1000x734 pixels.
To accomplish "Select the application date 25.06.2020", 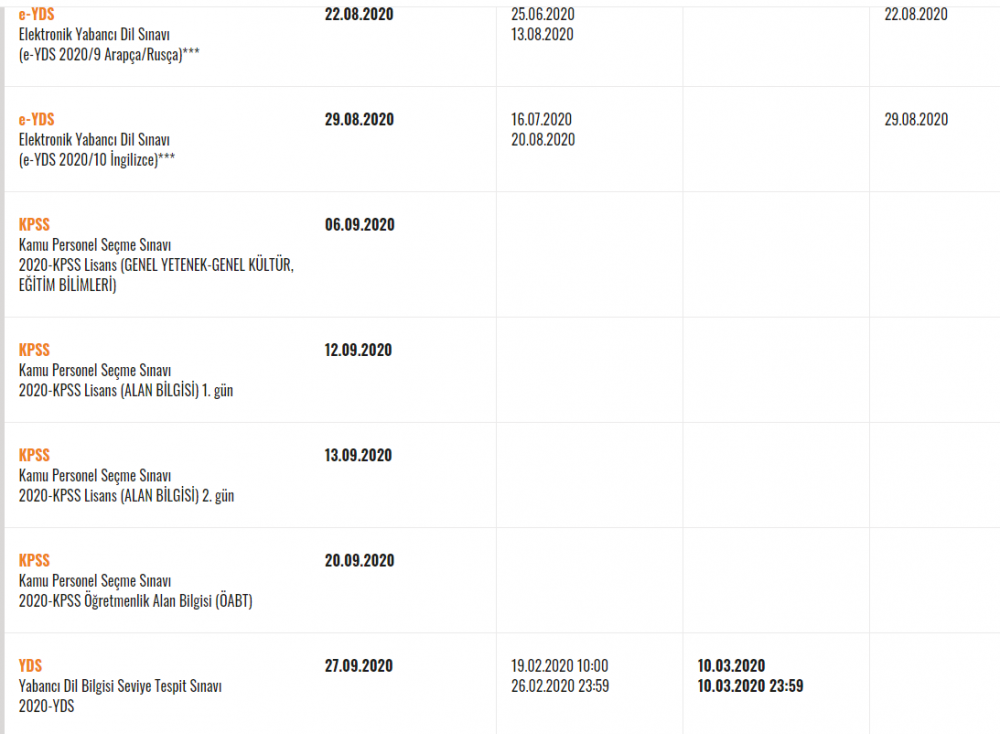I will [541, 15].
